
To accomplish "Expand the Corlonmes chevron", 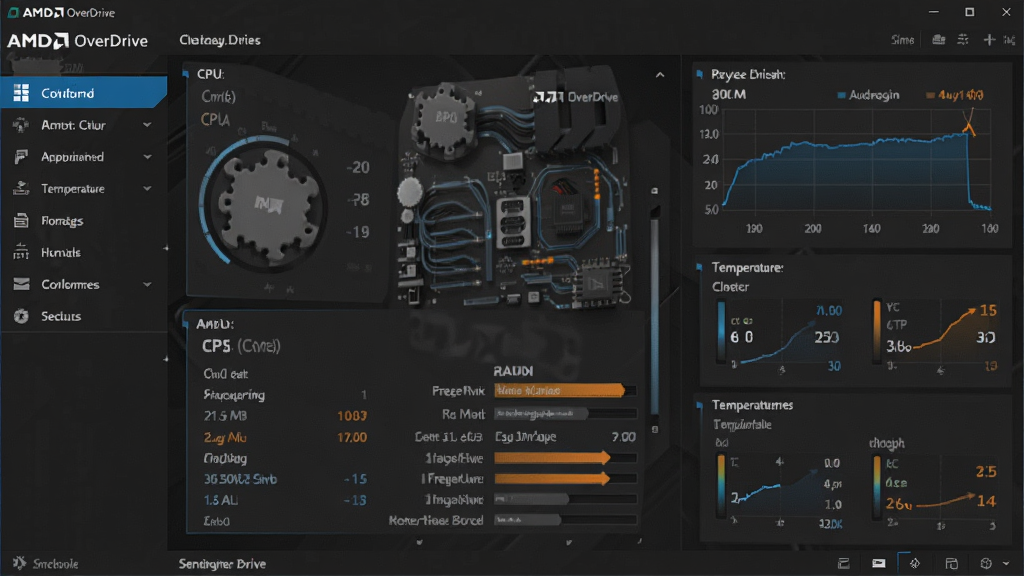I will coord(147,284).
